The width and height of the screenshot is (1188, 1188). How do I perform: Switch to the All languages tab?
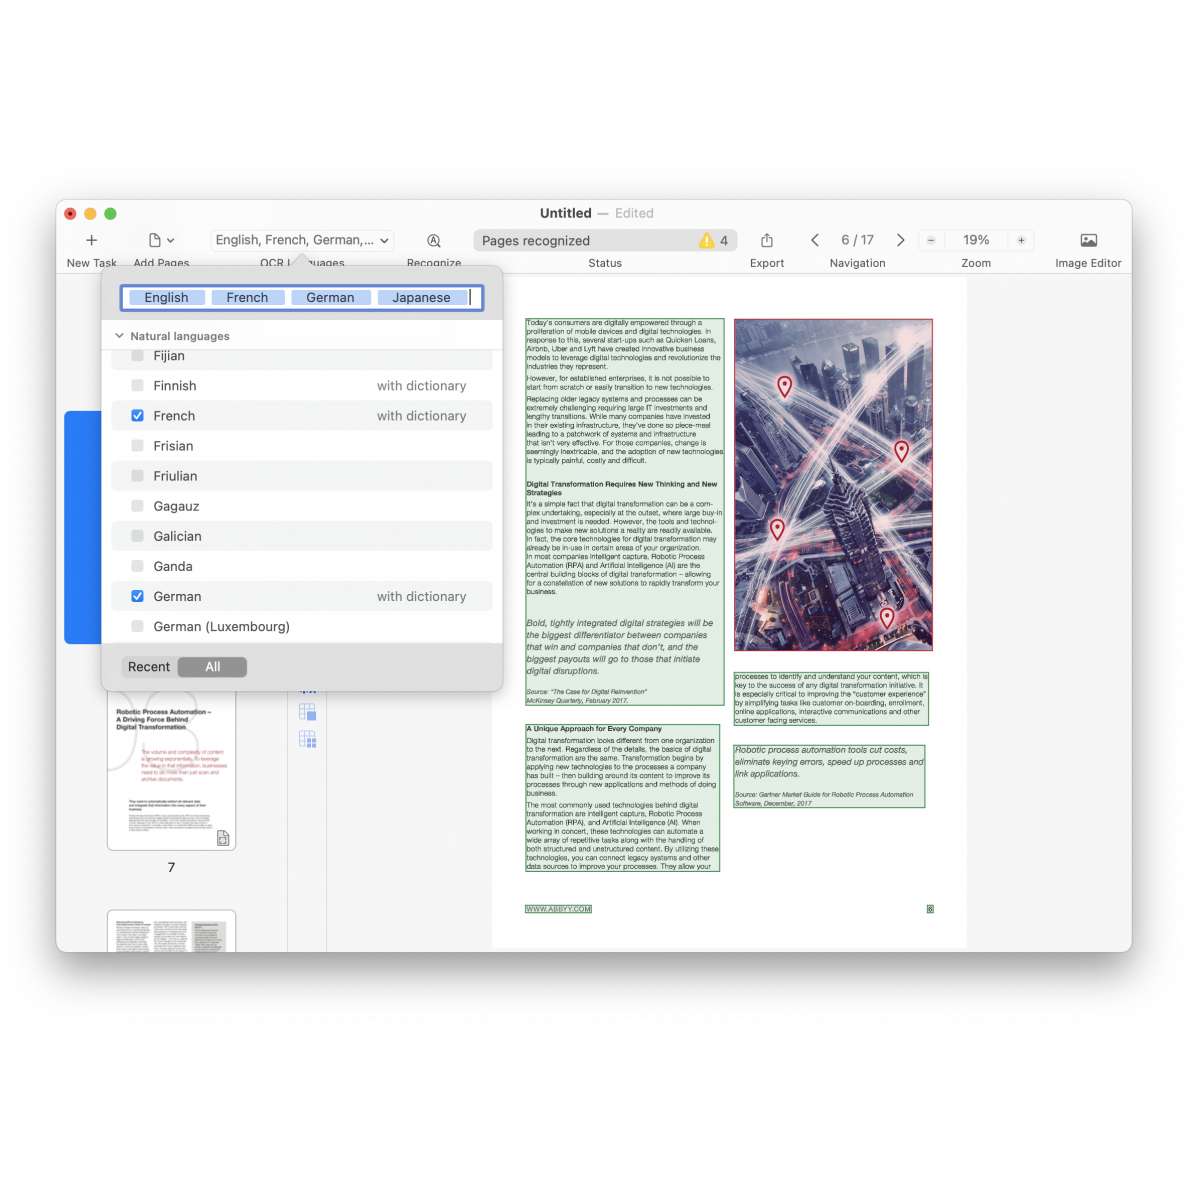[212, 667]
